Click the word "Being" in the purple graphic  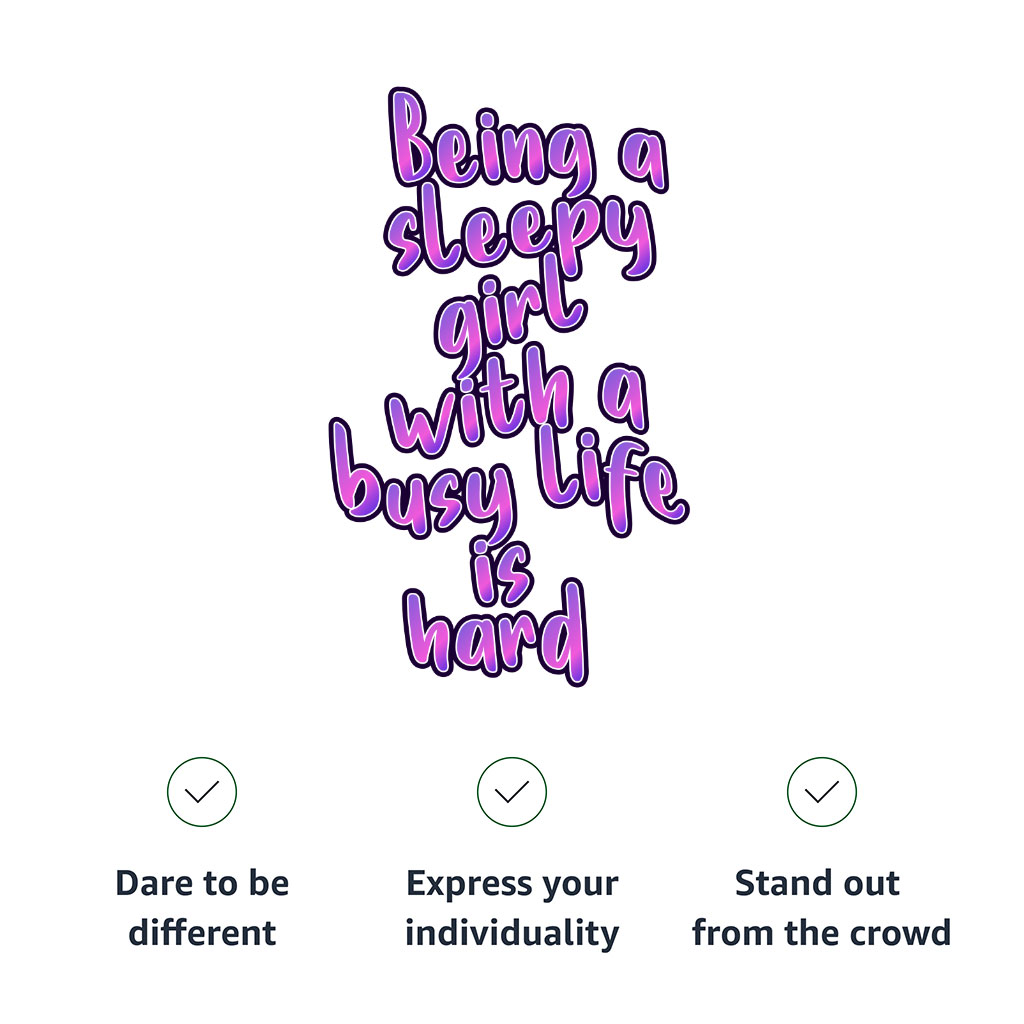(490, 150)
